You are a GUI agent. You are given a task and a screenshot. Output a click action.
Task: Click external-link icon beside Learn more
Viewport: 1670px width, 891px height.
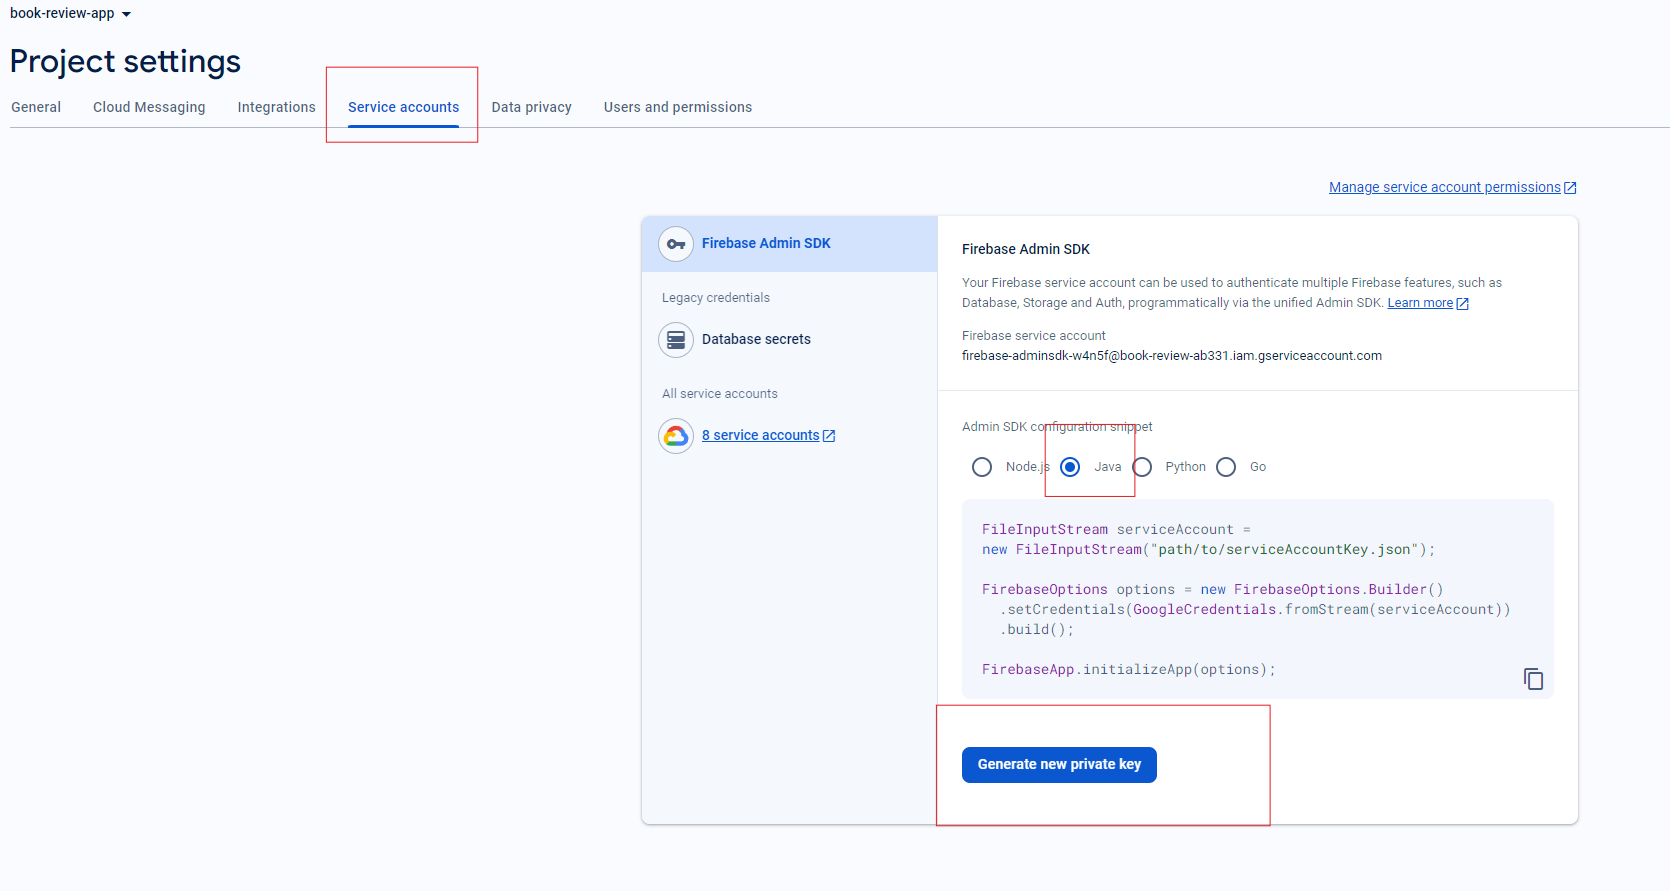(1463, 304)
